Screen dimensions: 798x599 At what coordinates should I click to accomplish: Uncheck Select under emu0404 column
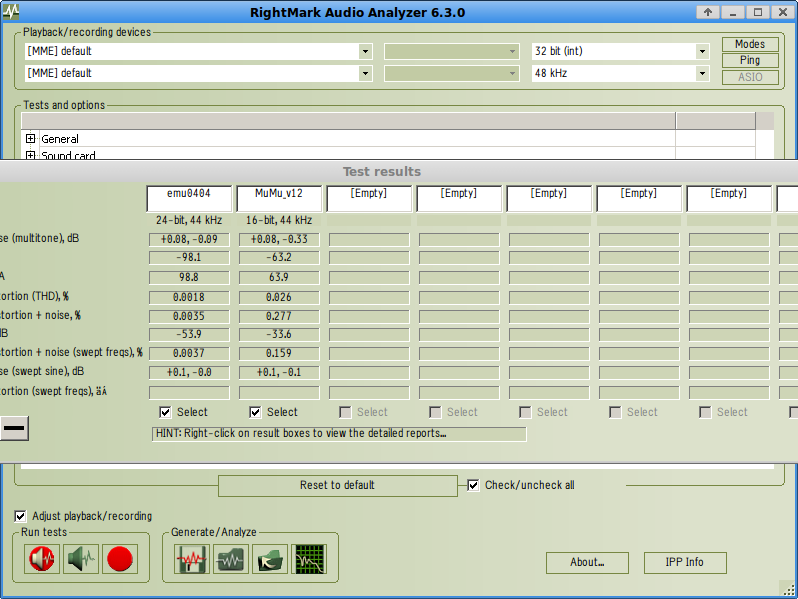tap(165, 412)
